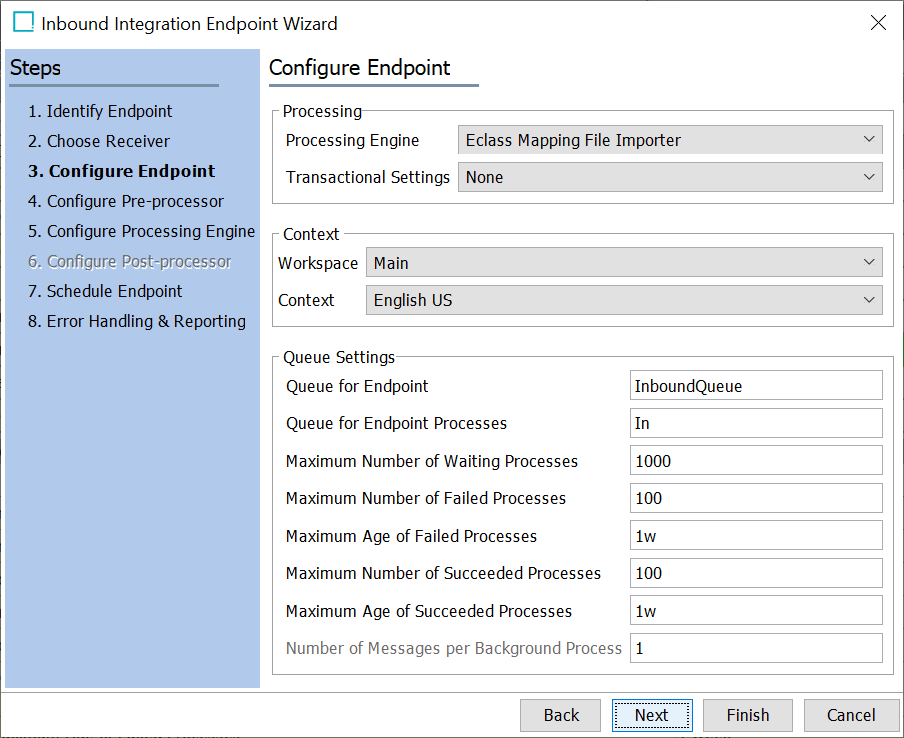
Task: Select step 7 Schedule Endpoint
Action: point(105,291)
